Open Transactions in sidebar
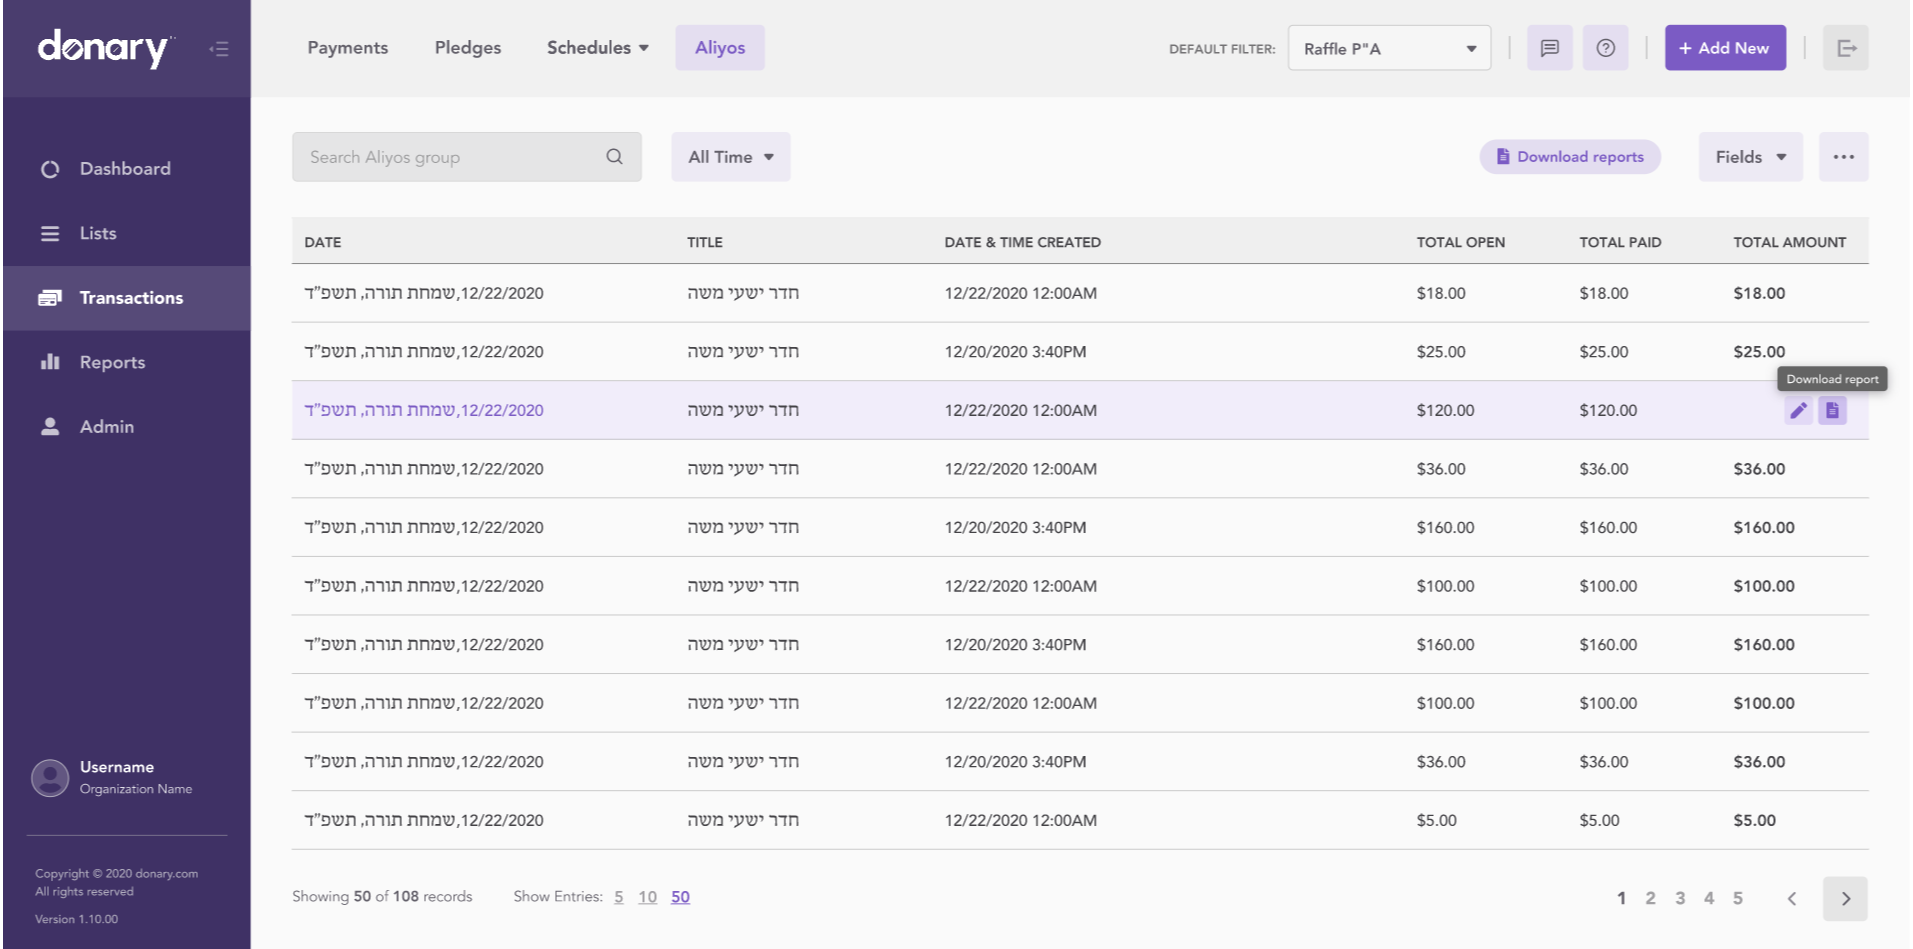 126,298
